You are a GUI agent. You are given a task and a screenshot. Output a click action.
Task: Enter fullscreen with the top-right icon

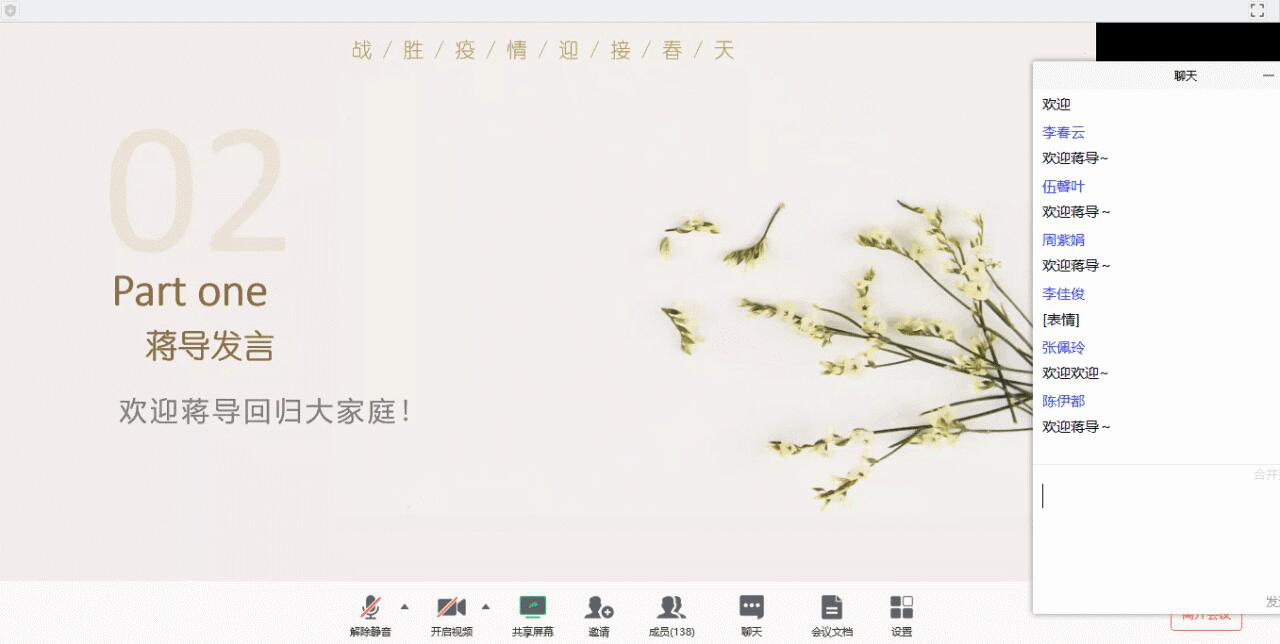[1257, 10]
